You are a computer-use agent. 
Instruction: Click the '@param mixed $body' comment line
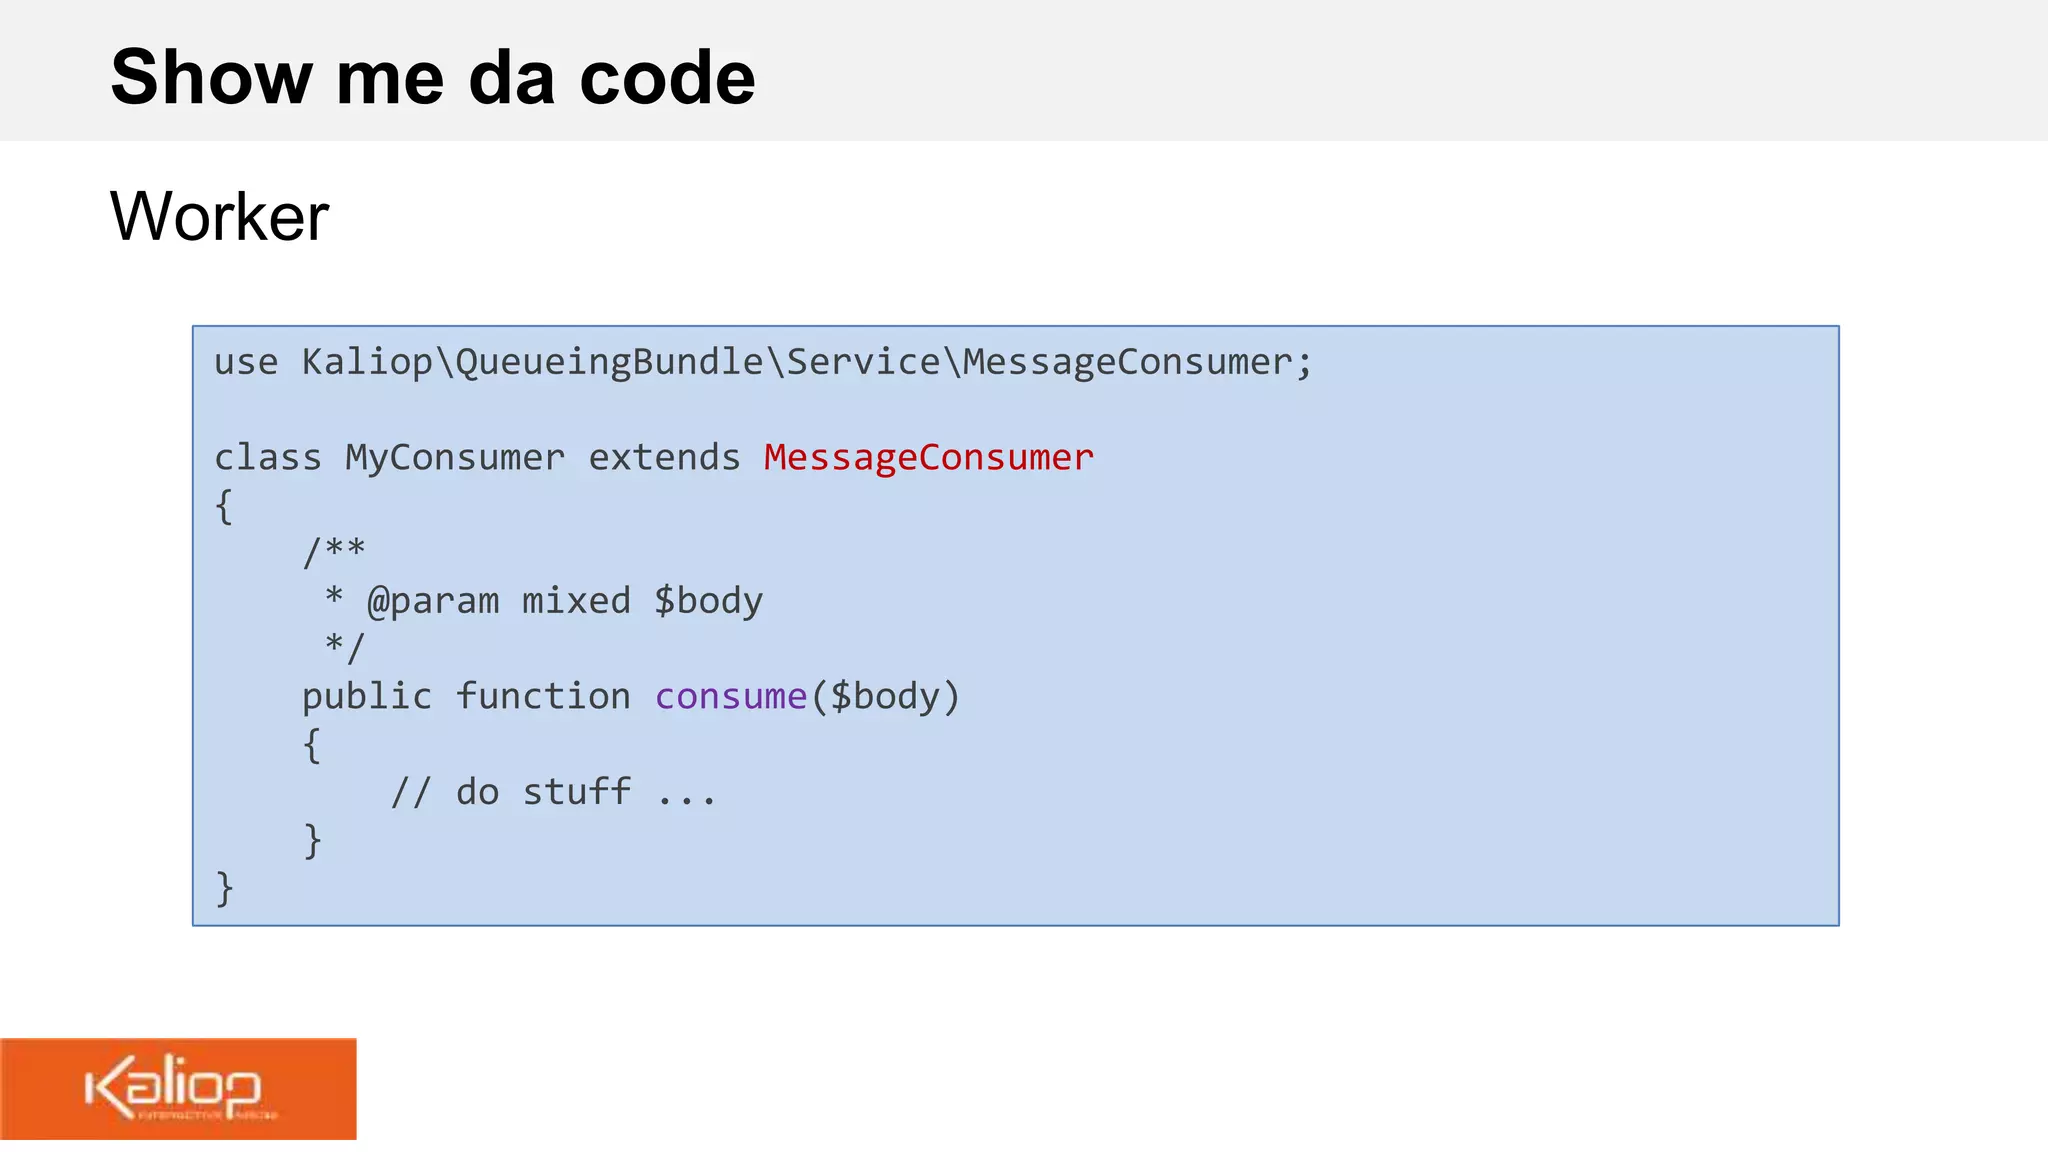pyautogui.click(x=543, y=601)
